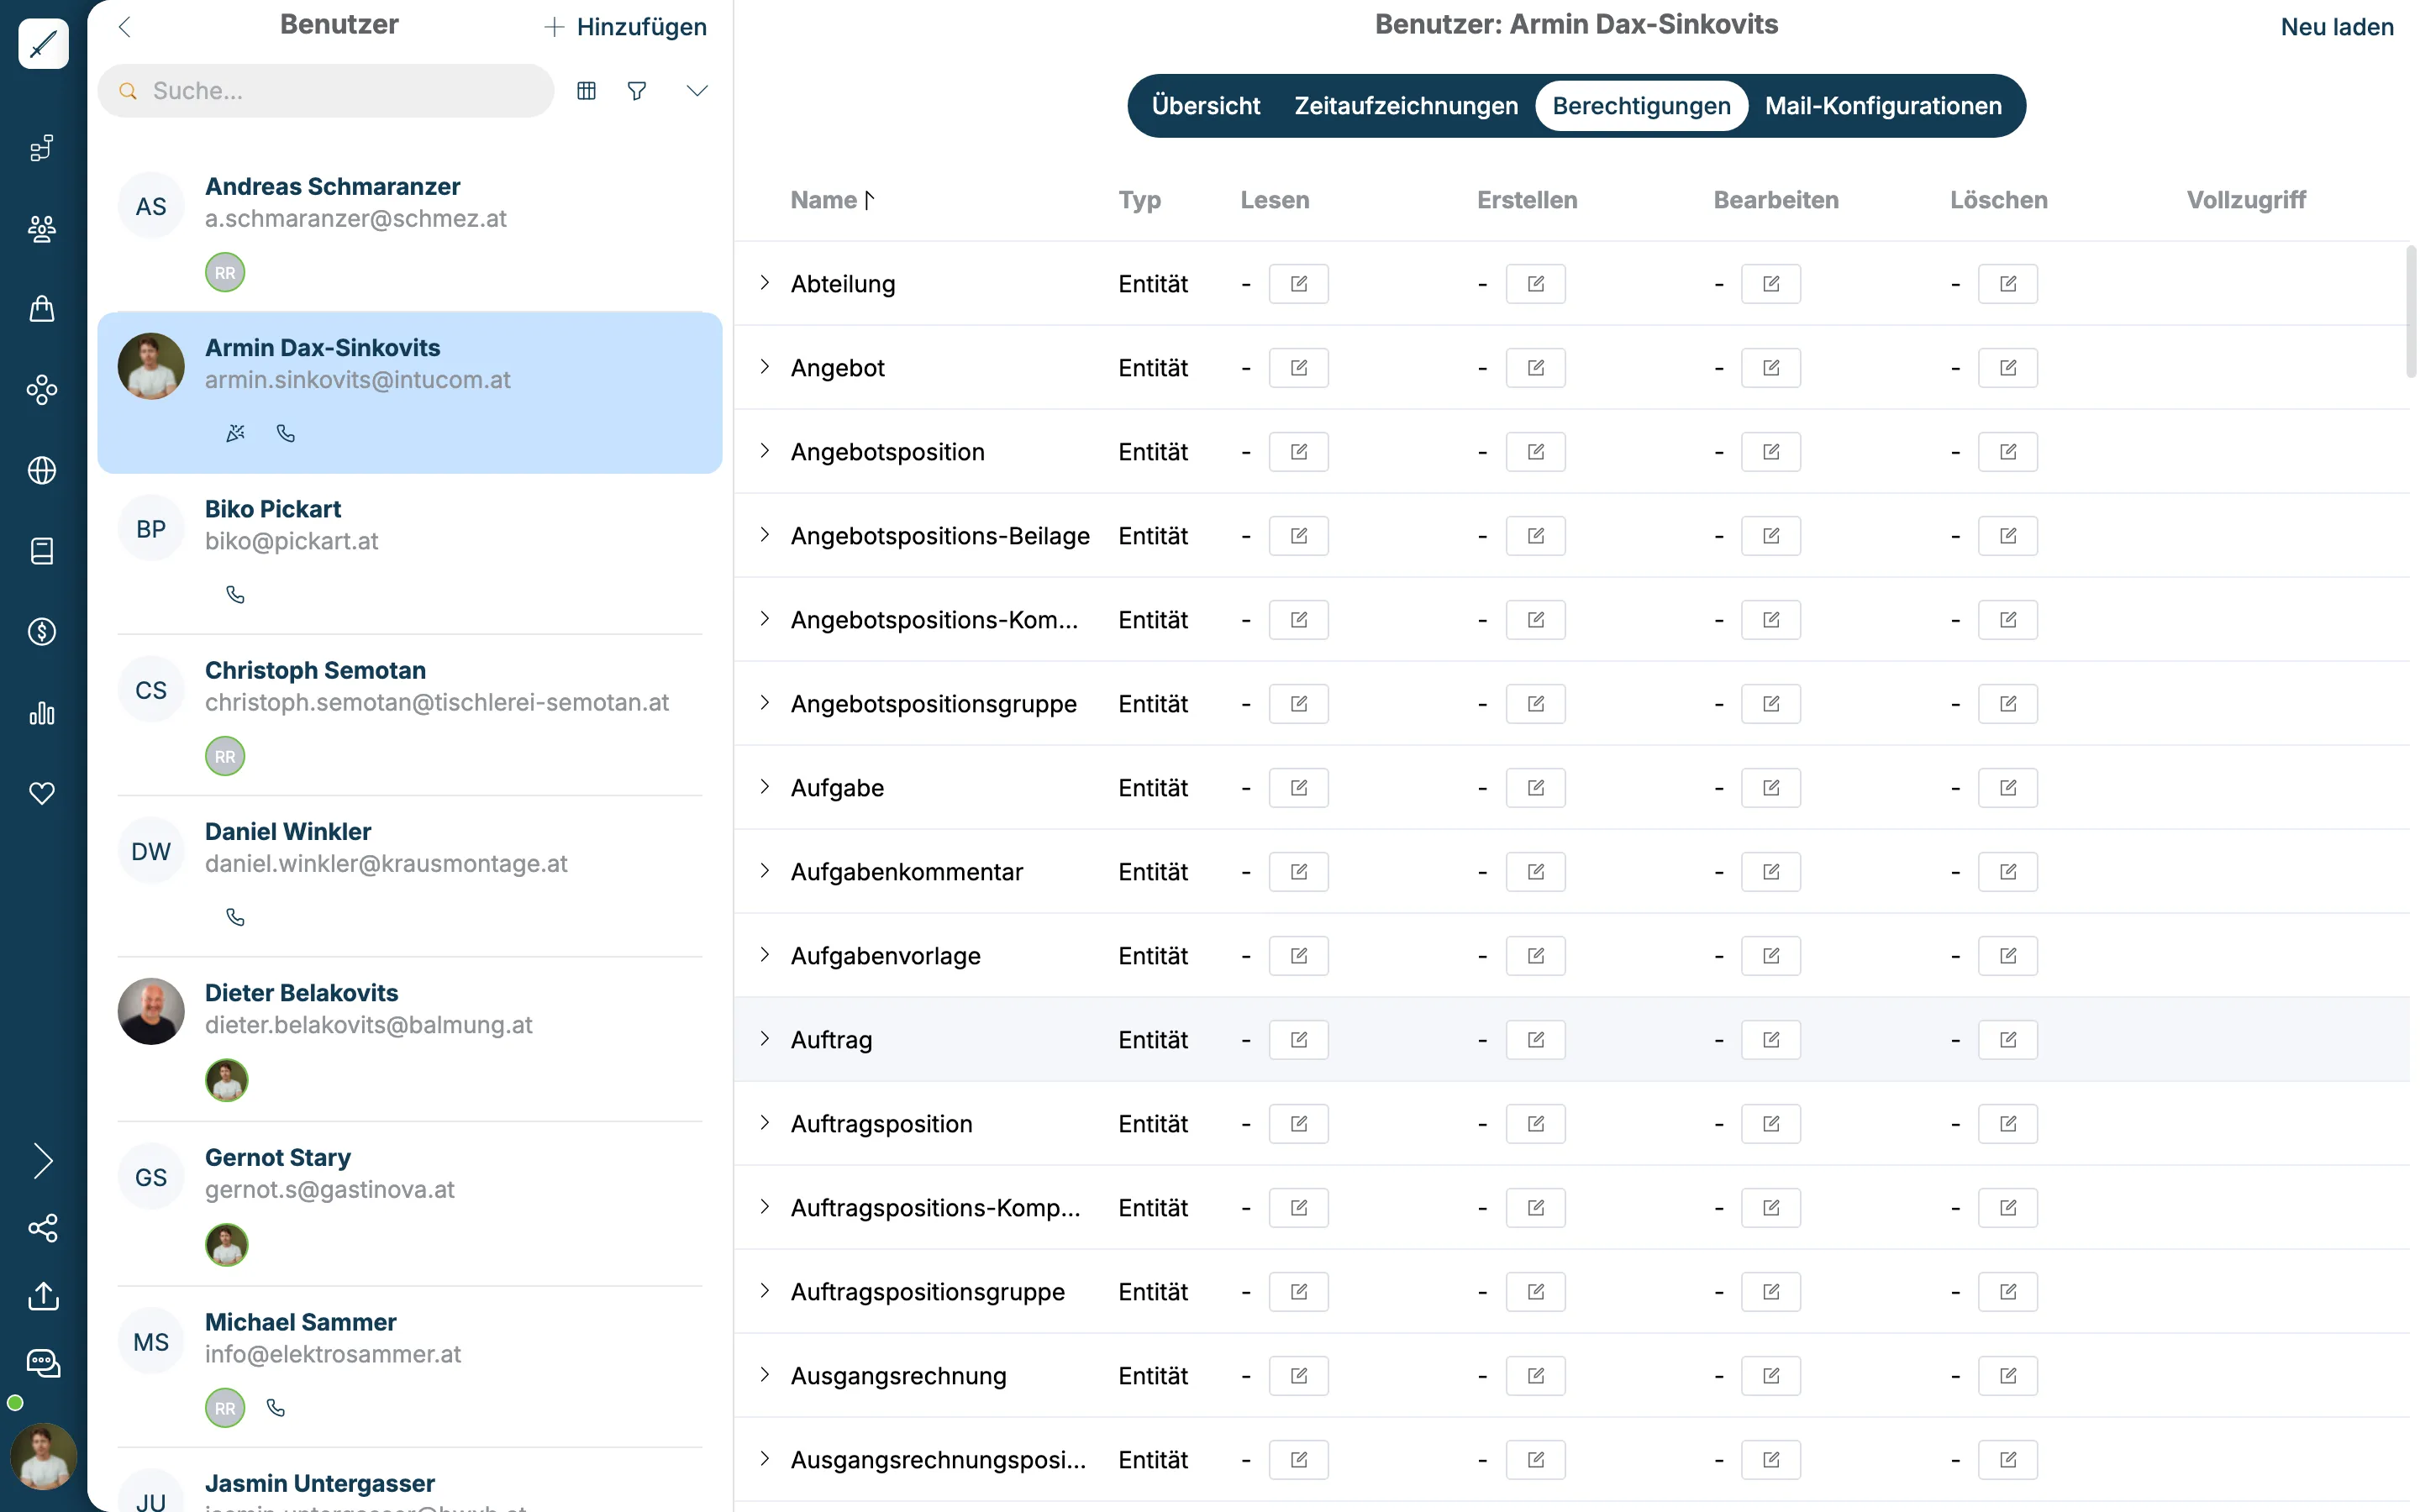Screen dimensions: 2420x1512
Task: Expand the sidebar with the arrow icon
Action: coord(43,1161)
